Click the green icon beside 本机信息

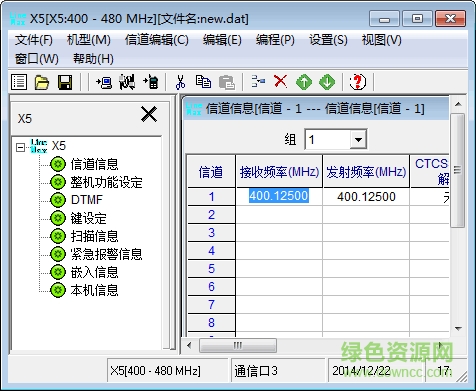(58, 290)
